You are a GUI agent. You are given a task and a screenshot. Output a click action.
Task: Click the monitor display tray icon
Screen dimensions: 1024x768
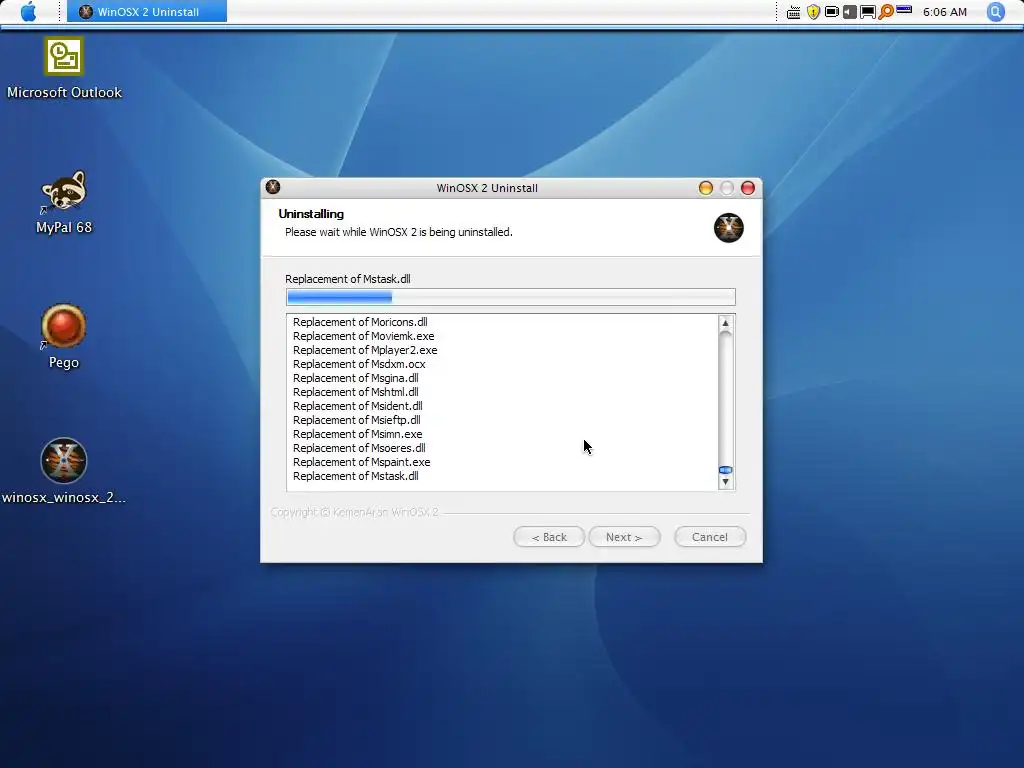(868, 12)
